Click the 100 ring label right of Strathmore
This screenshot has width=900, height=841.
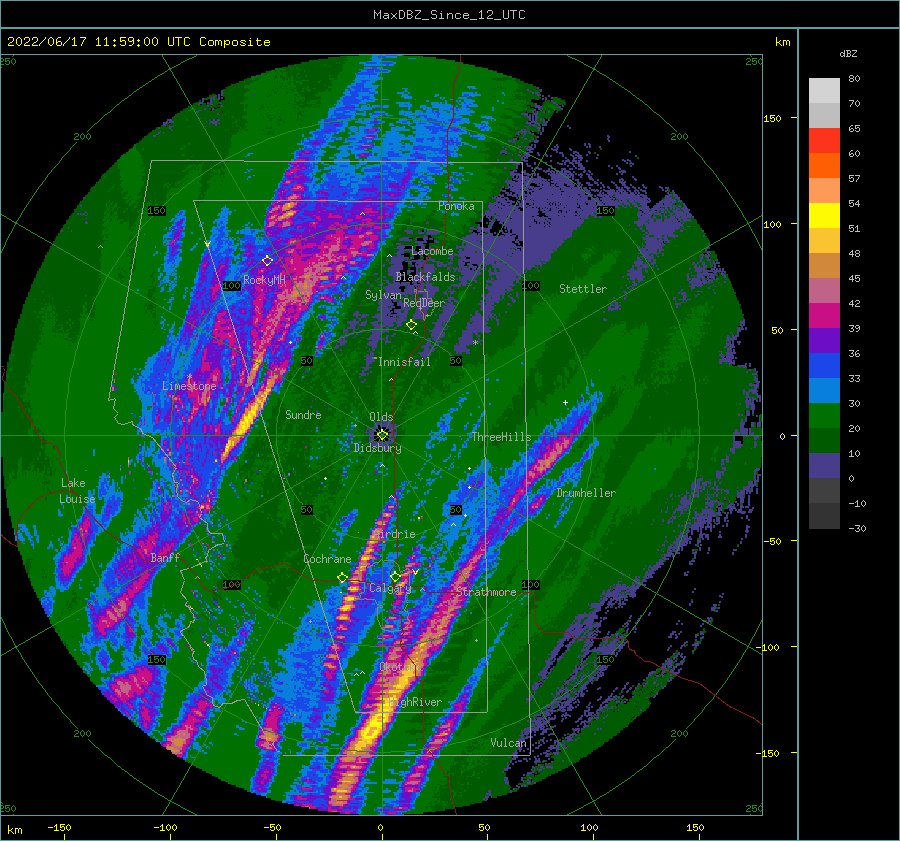pyautogui.click(x=530, y=584)
